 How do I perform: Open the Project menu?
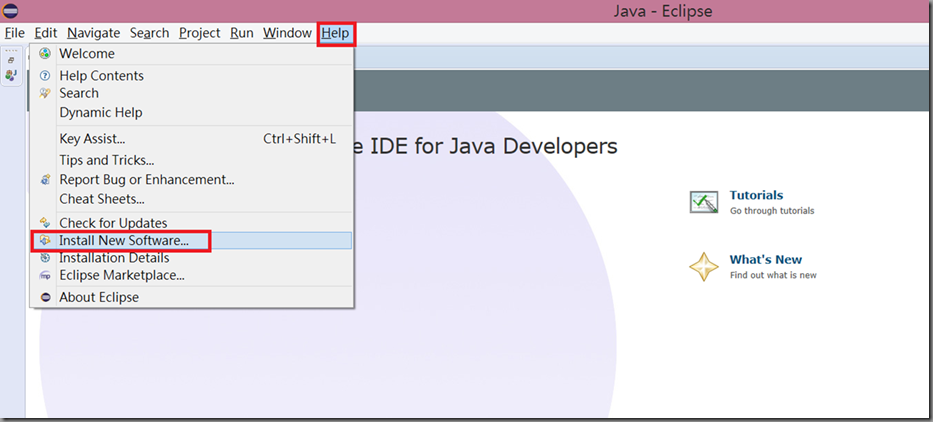pyautogui.click(x=200, y=33)
